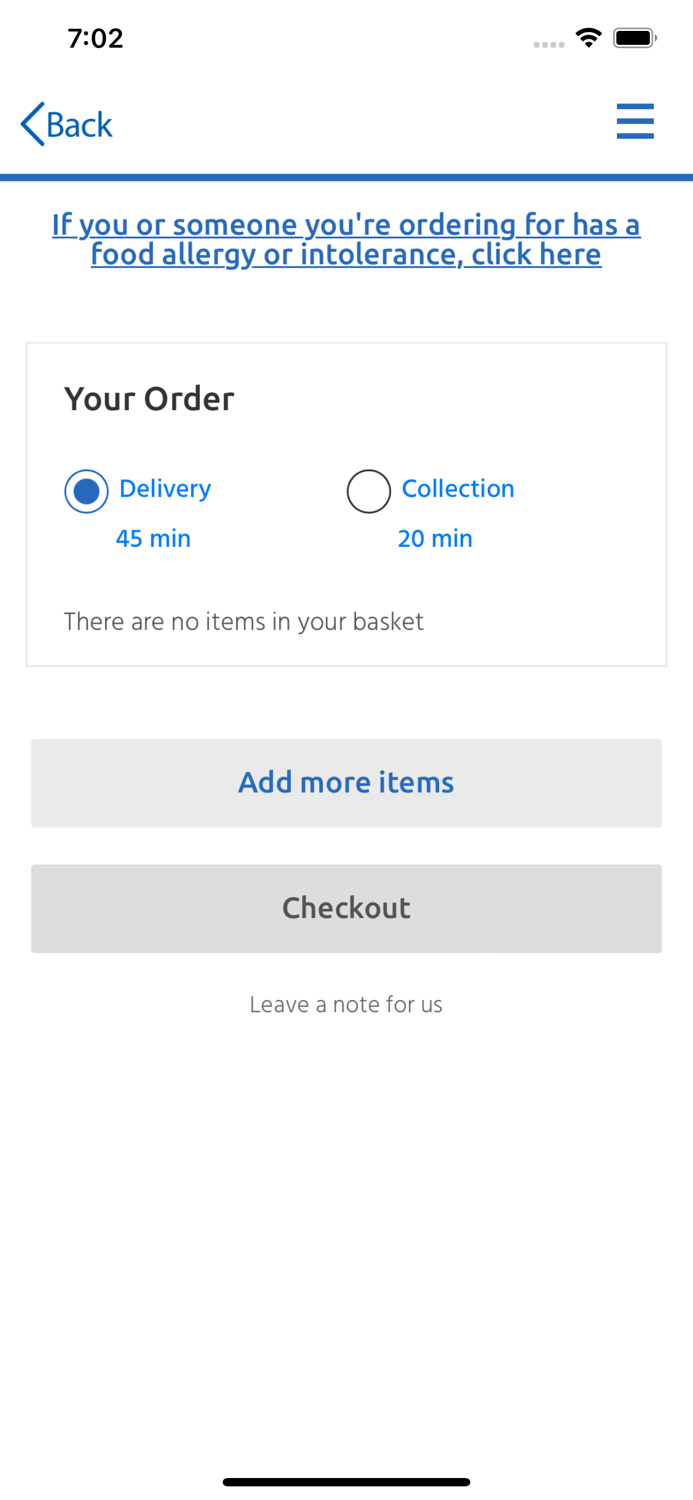693x1500 pixels.
Task: Tap Leave a note for us
Action: coord(346,1004)
